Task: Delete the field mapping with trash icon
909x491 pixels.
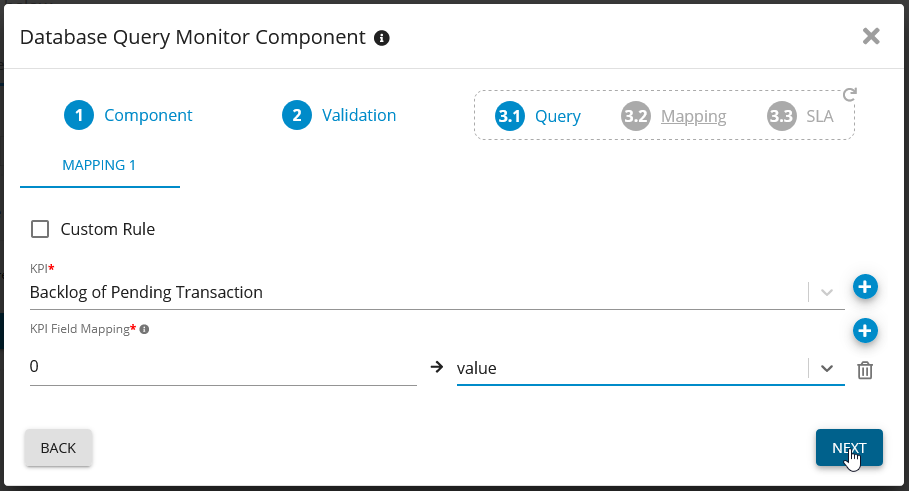Action: pos(865,370)
